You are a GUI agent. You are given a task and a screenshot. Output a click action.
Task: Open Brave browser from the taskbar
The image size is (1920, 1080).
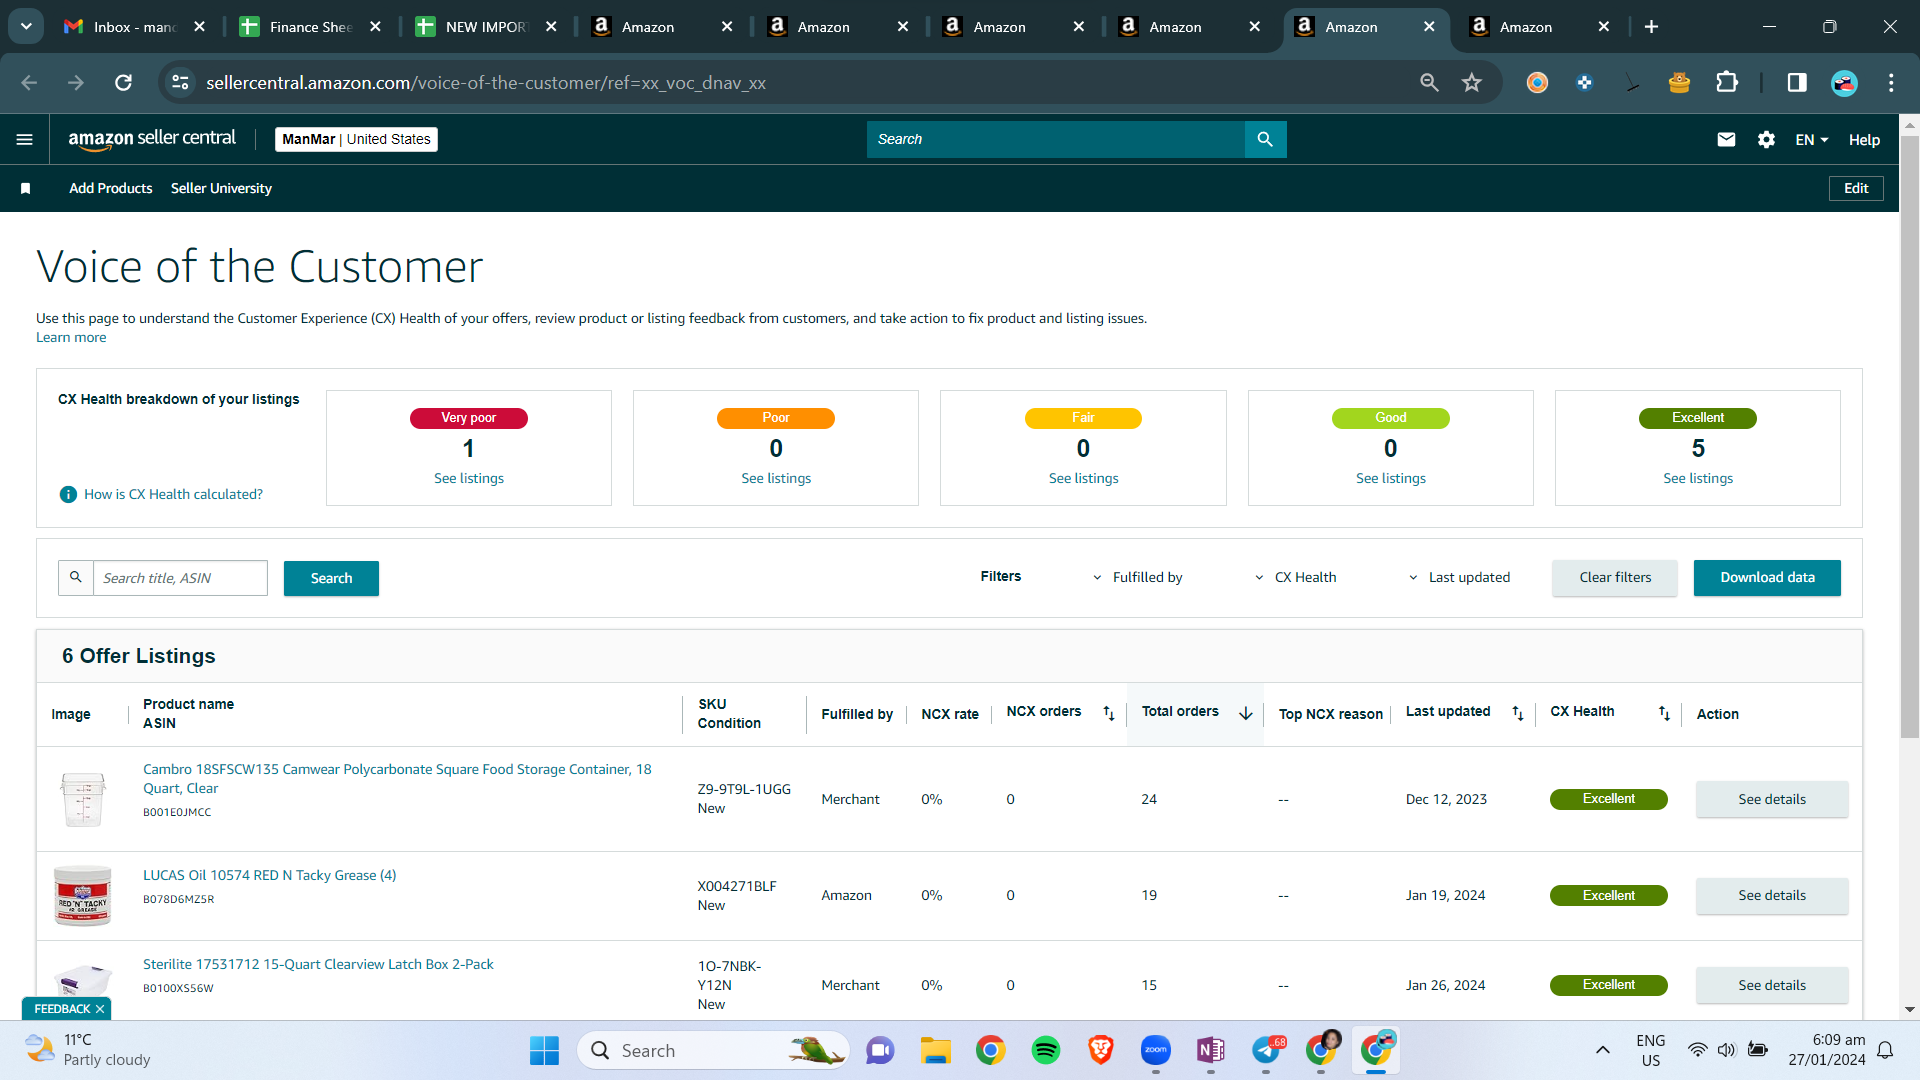point(1100,1050)
